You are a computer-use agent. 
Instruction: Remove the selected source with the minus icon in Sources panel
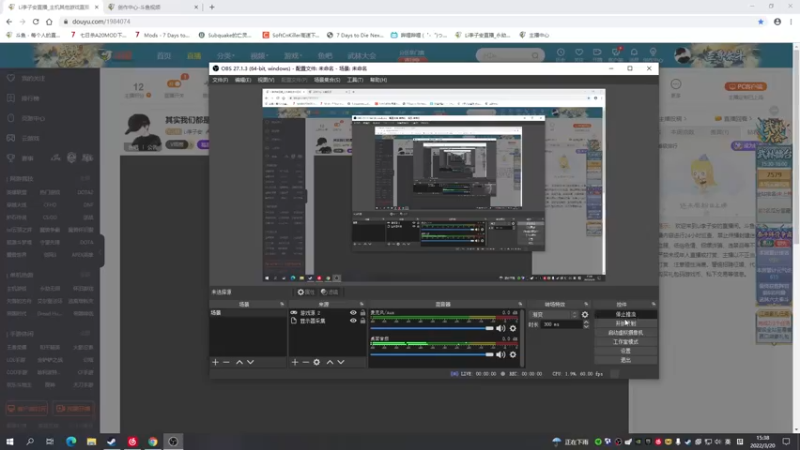pyautogui.click(x=306, y=362)
